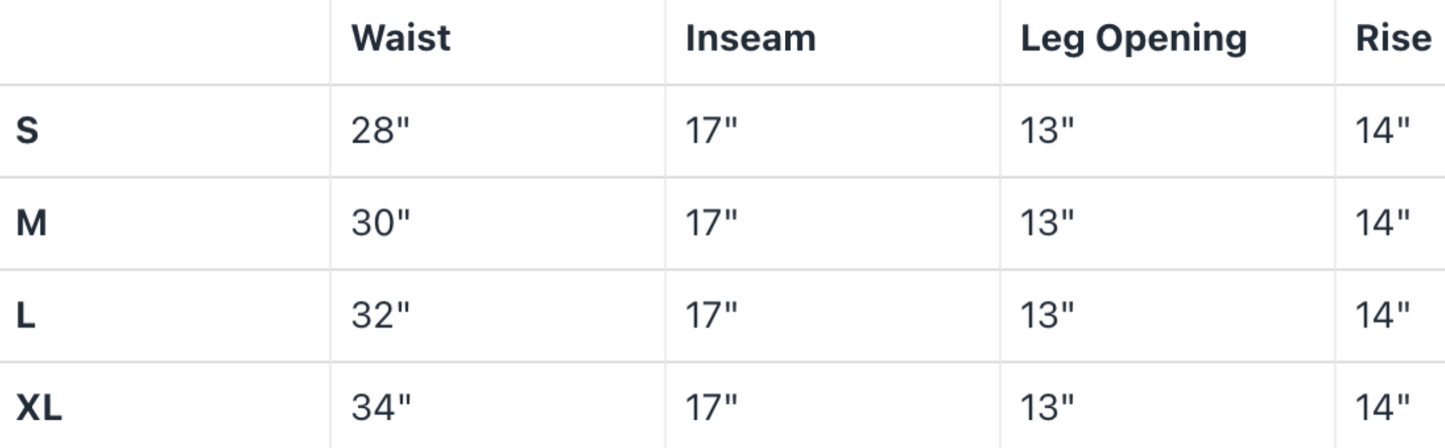1445x448 pixels.
Task: Click the 14" rise value for size S
Action: (1382, 130)
